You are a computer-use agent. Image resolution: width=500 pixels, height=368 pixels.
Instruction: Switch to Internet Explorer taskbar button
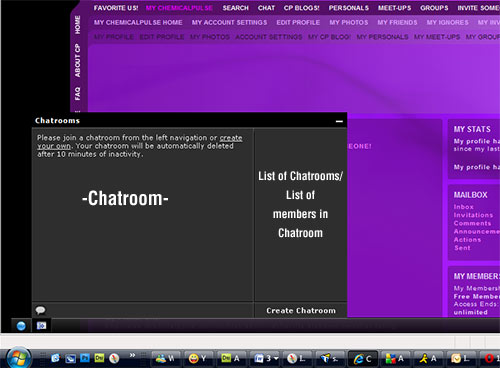[x=363, y=359]
